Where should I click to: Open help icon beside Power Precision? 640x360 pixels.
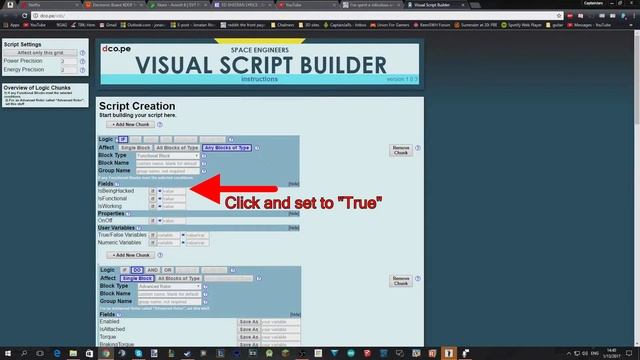pos(82,61)
